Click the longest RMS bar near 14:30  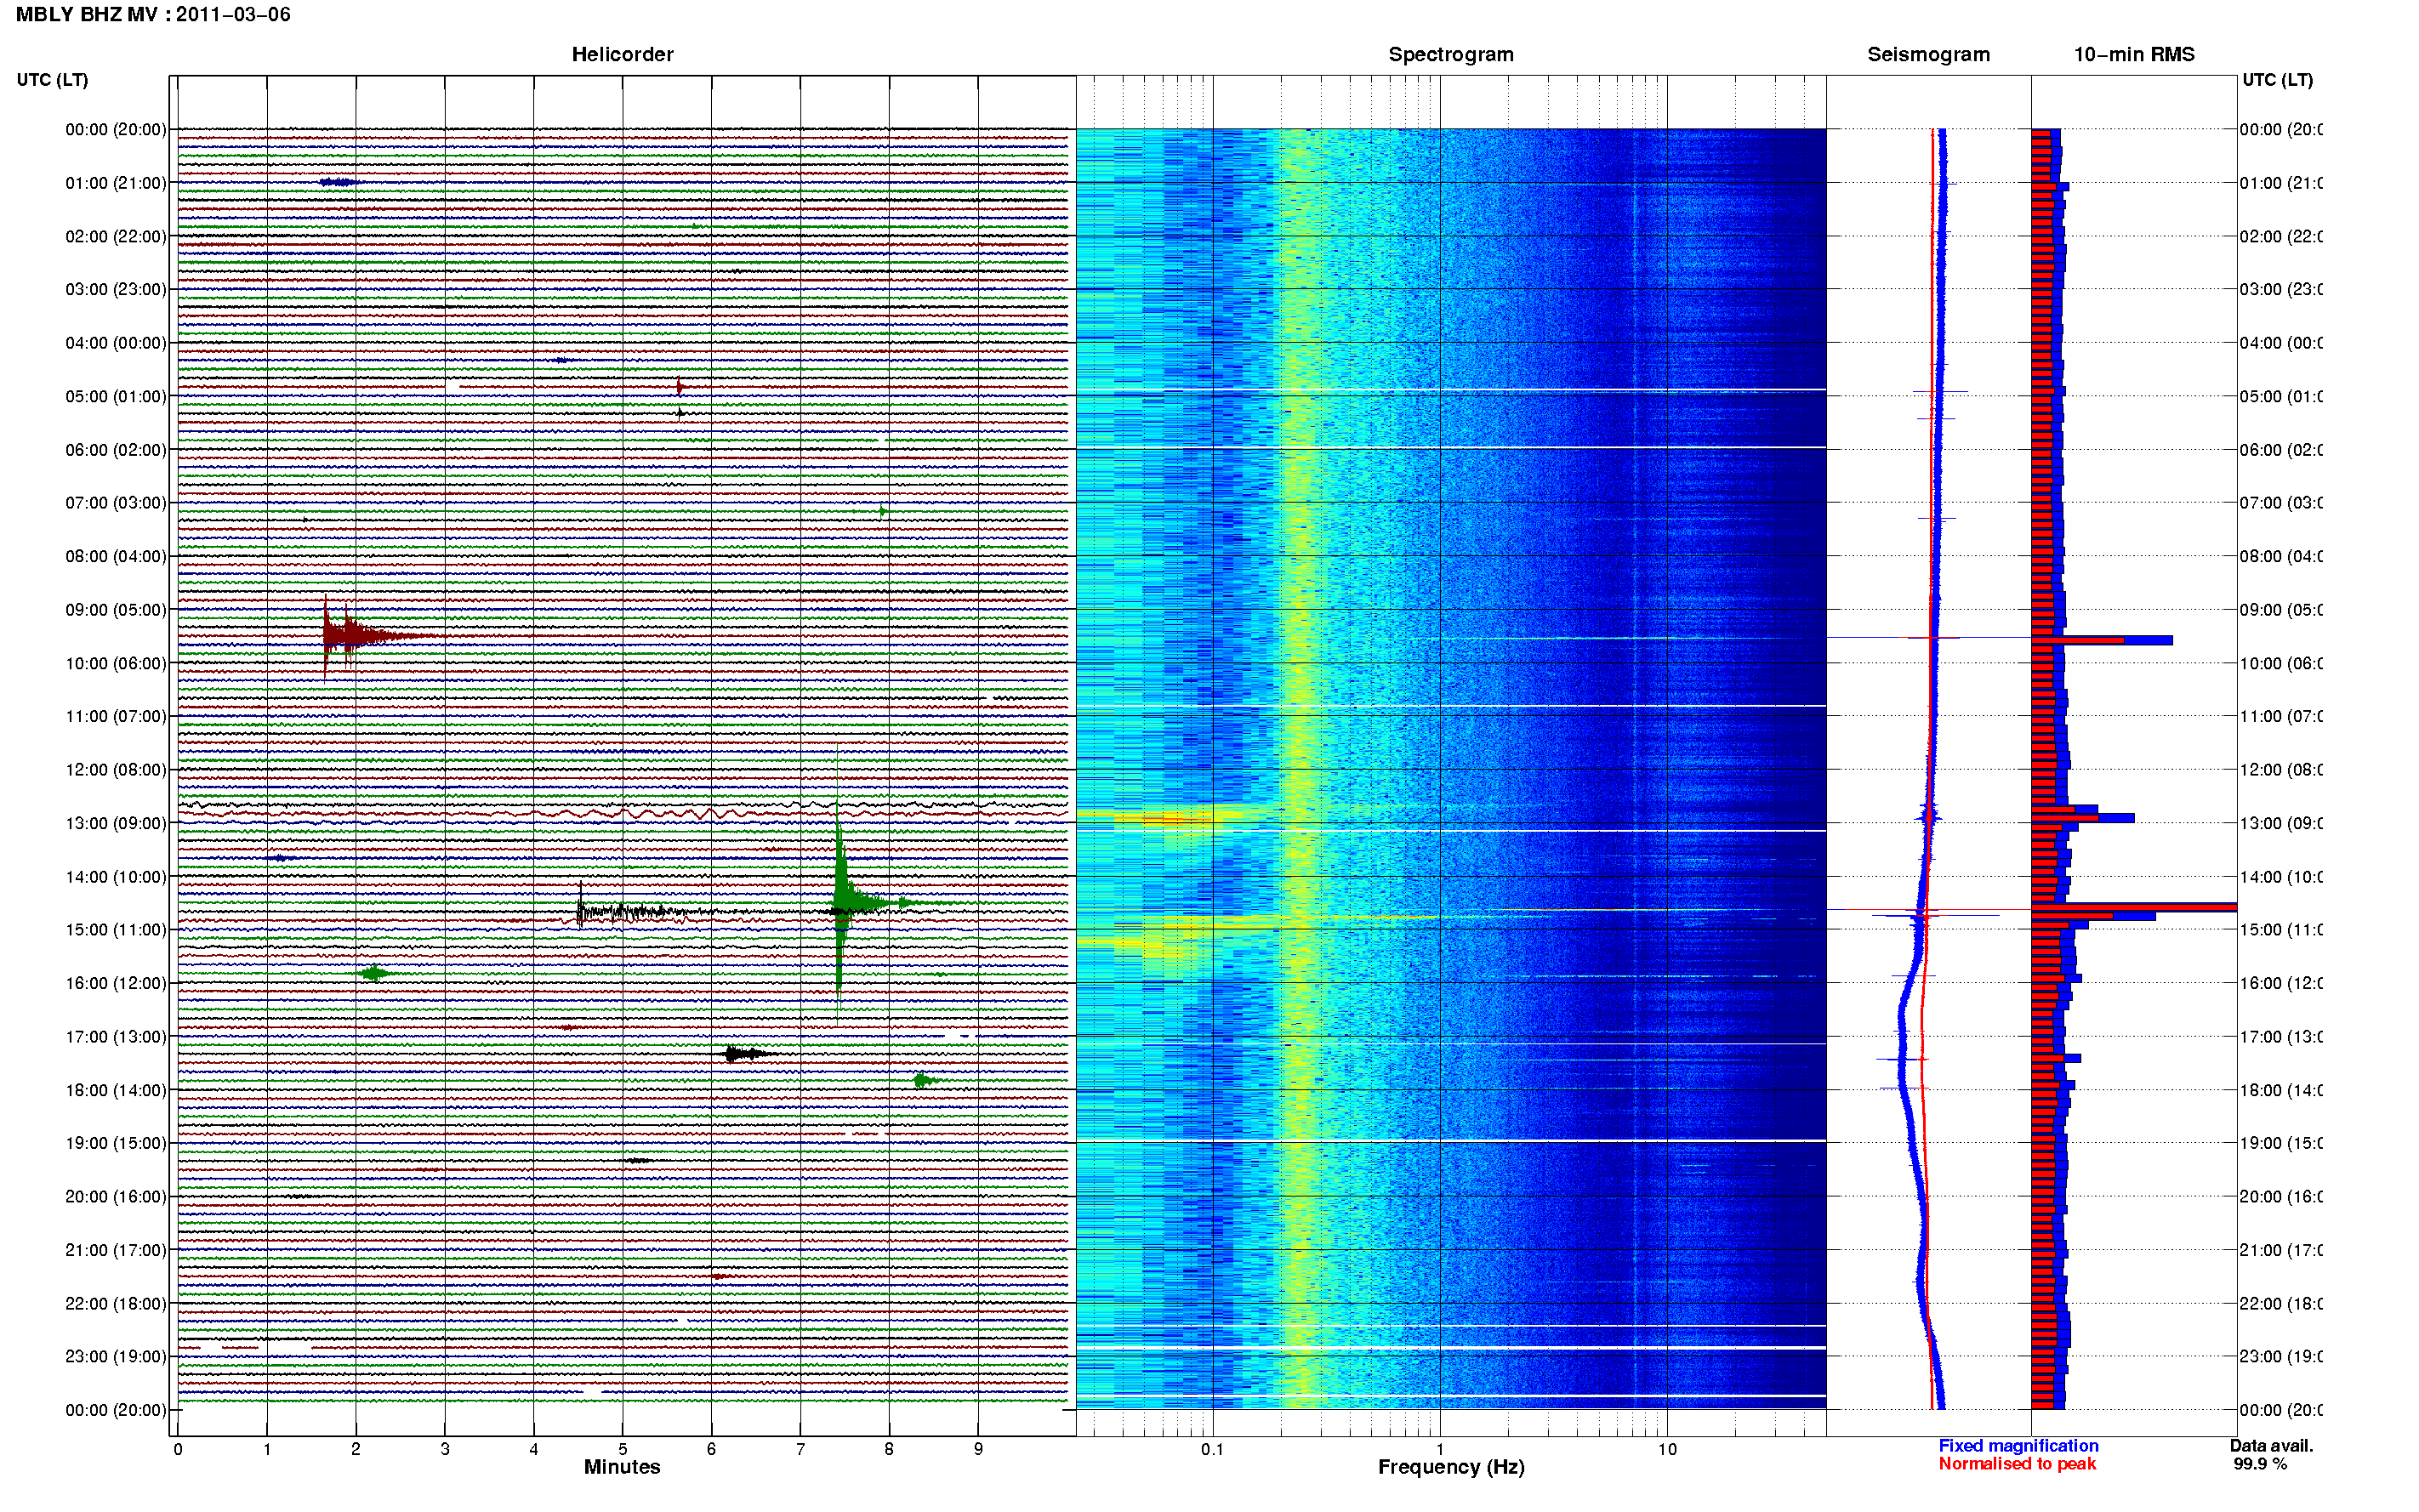click(2133, 907)
